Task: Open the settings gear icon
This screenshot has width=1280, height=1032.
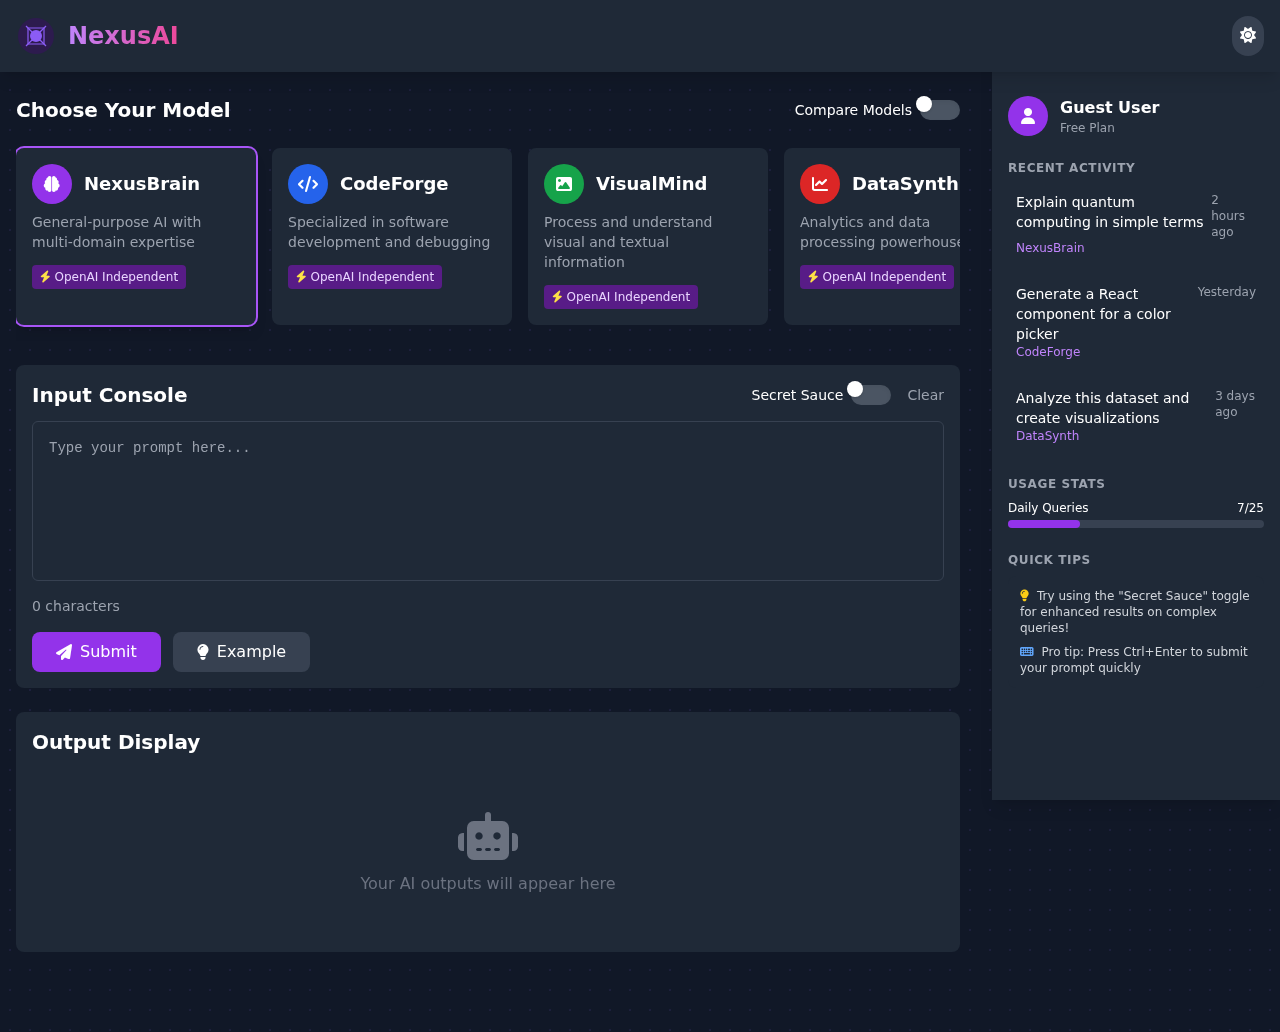Action: point(1247,35)
